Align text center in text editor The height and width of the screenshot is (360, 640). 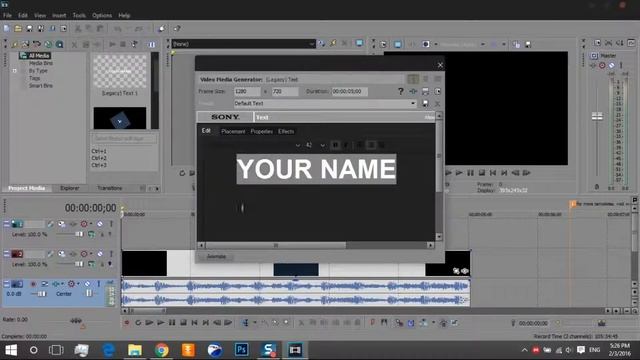point(371,145)
